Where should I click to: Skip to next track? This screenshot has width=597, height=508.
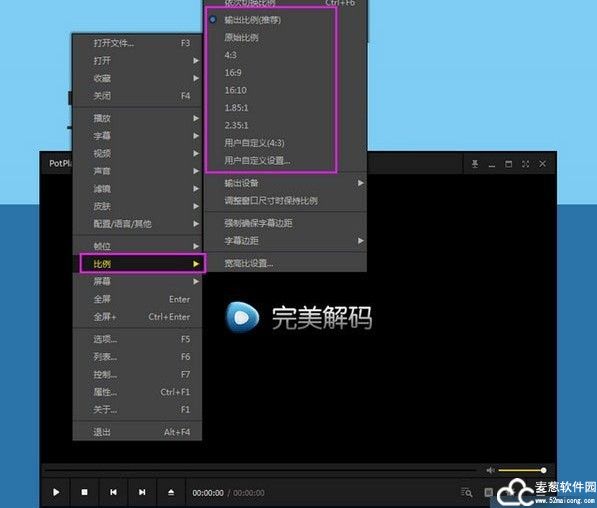pos(142,492)
